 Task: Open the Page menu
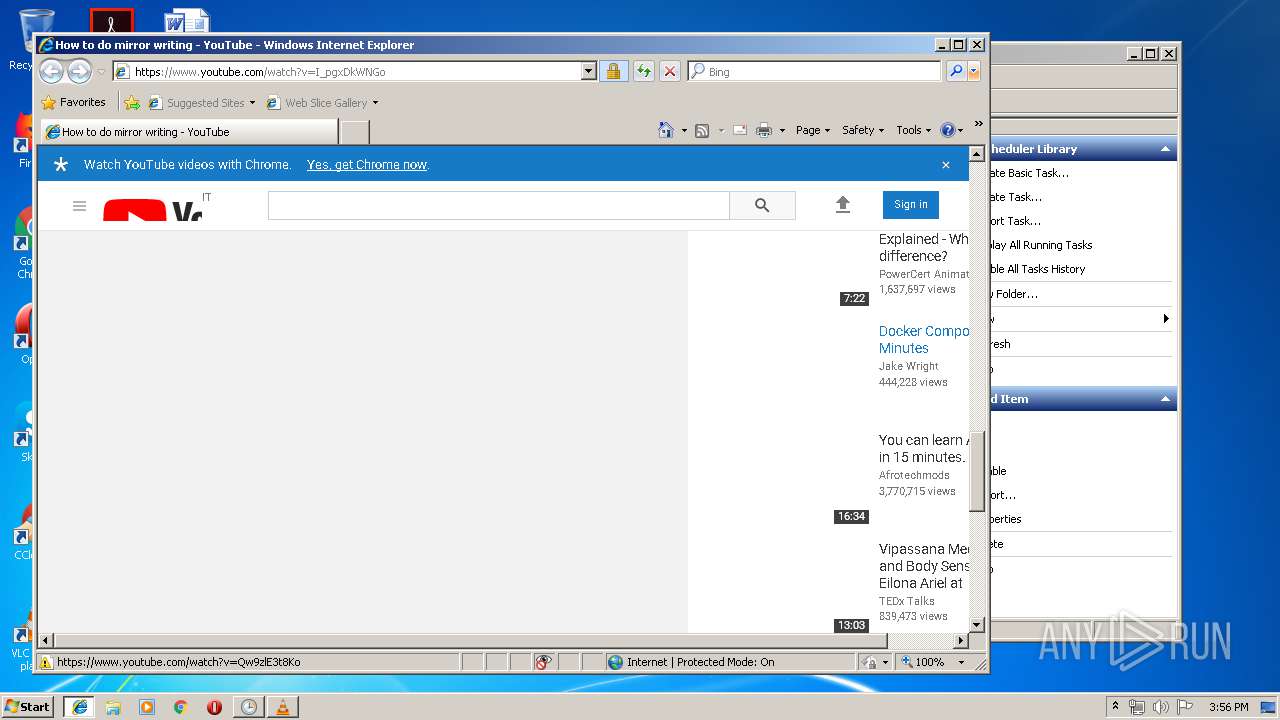(813, 130)
